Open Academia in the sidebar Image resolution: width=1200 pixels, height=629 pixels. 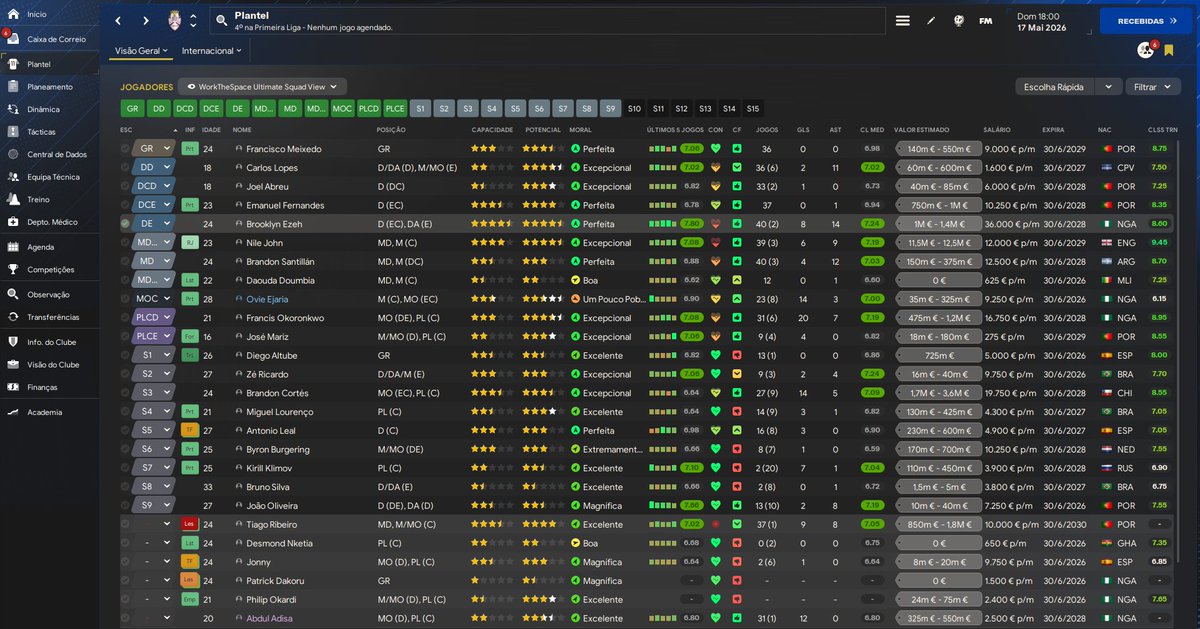45,412
